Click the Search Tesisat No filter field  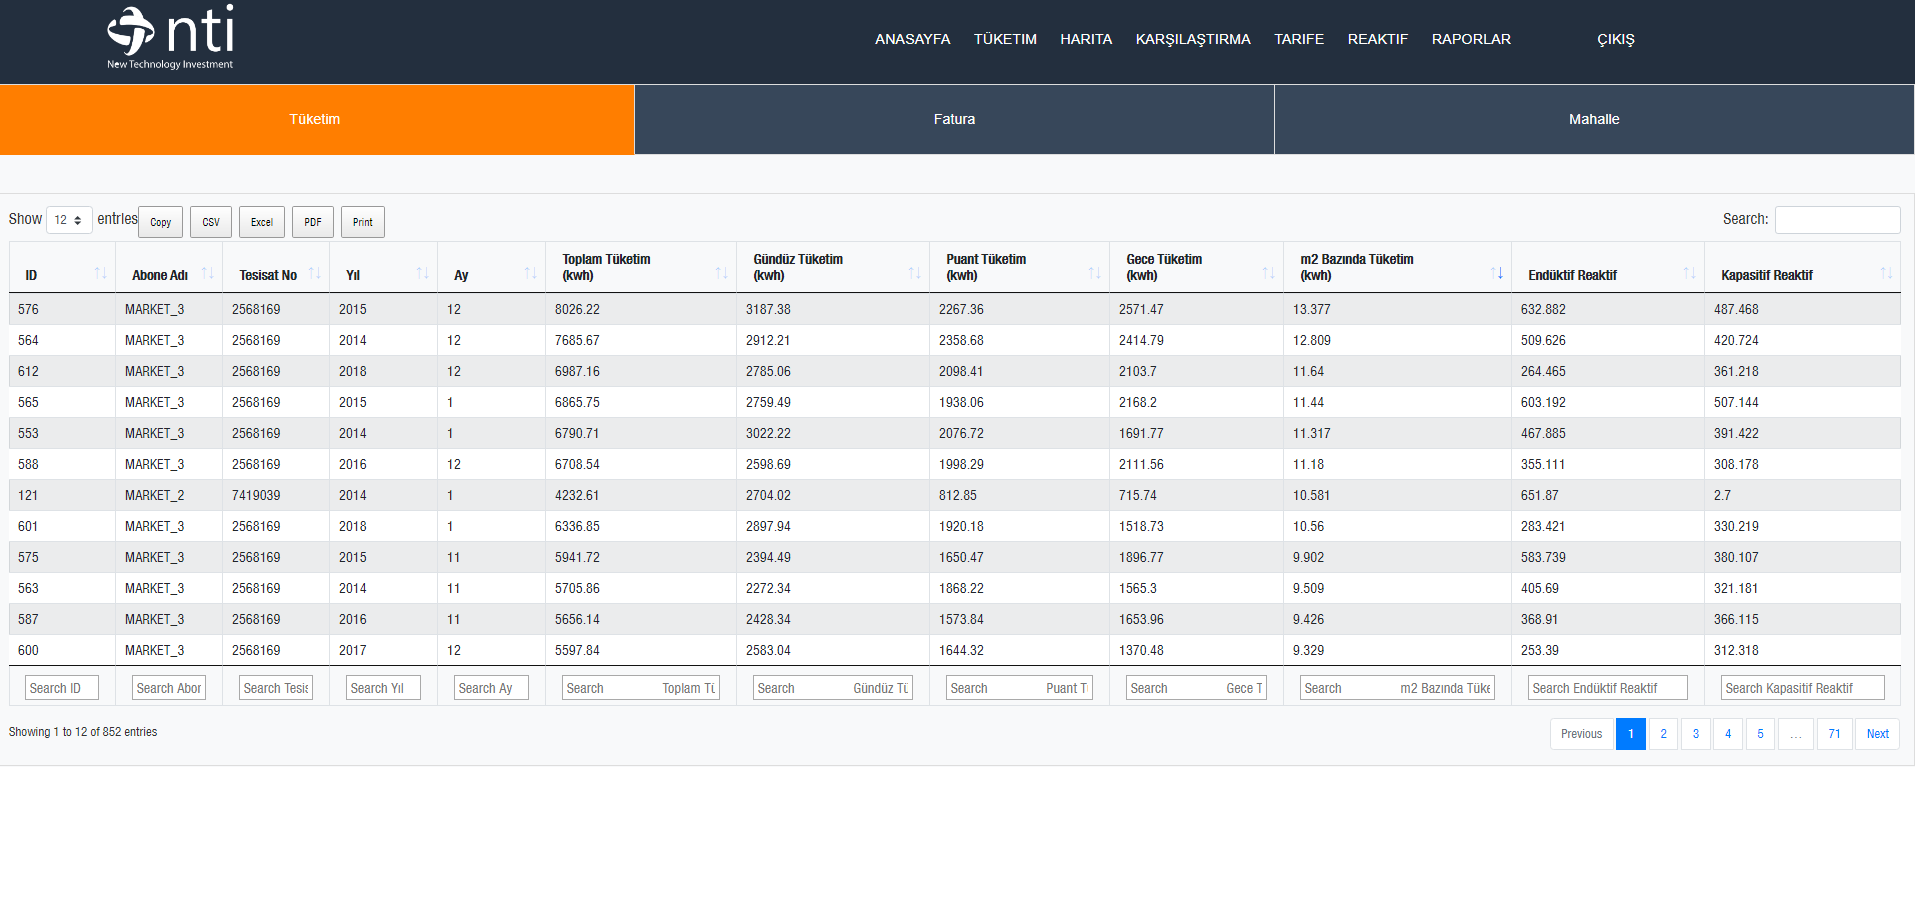pos(276,688)
